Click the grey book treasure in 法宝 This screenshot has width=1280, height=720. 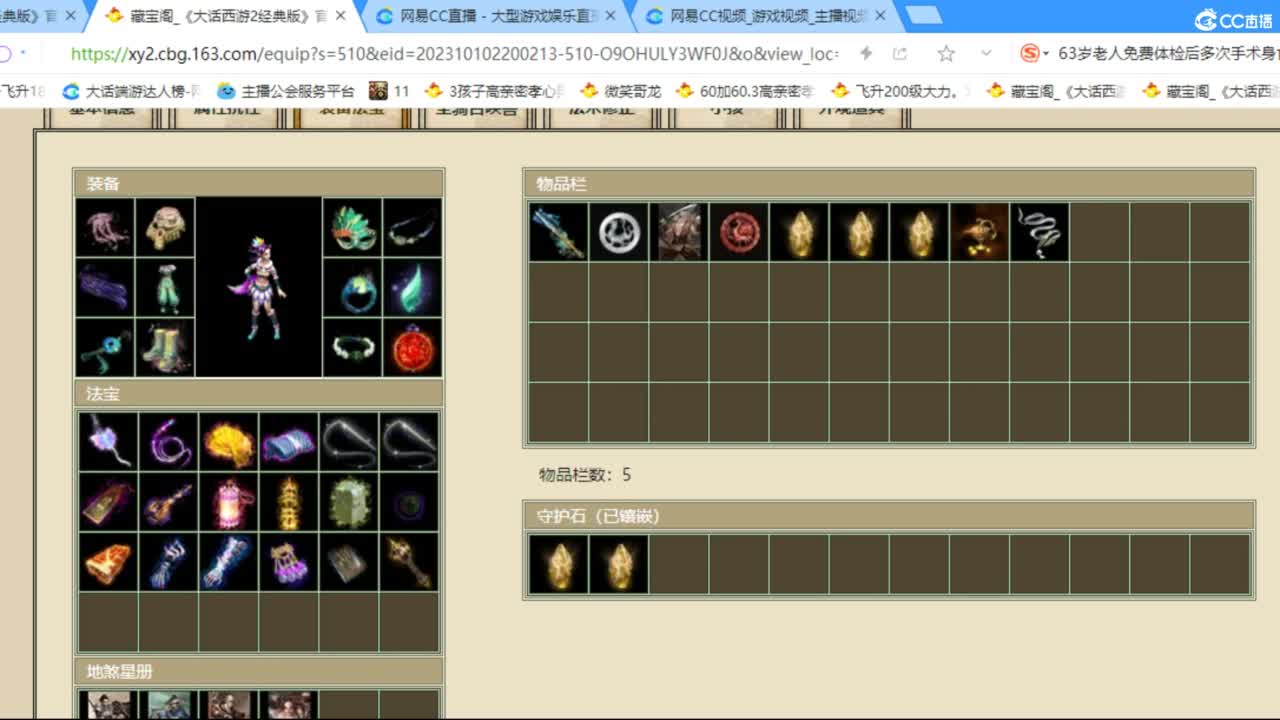point(348,561)
